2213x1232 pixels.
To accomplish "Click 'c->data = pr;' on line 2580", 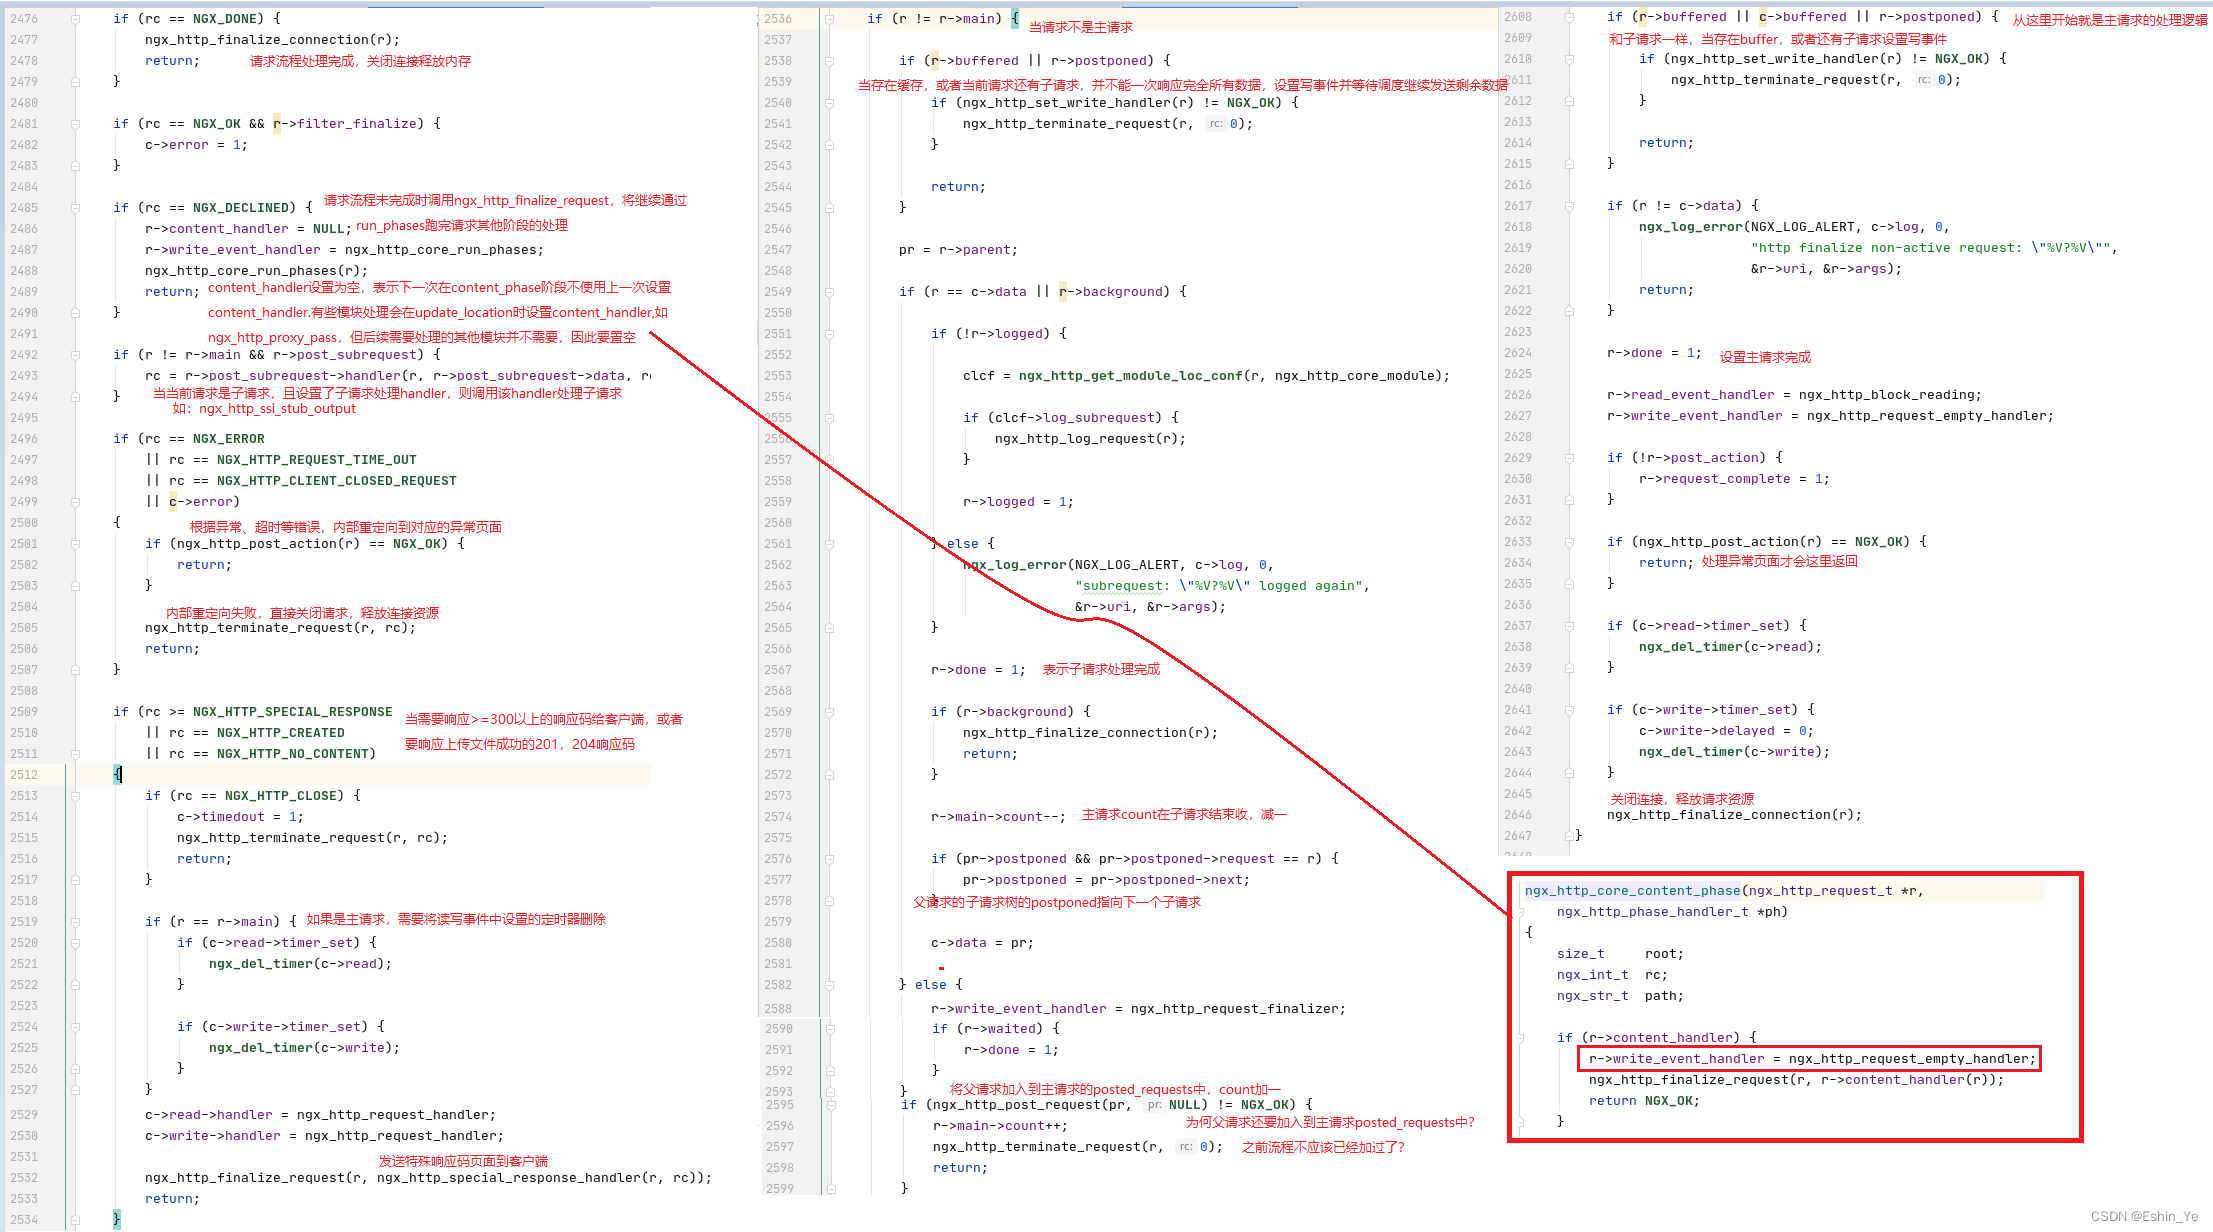I will click(982, 943).
